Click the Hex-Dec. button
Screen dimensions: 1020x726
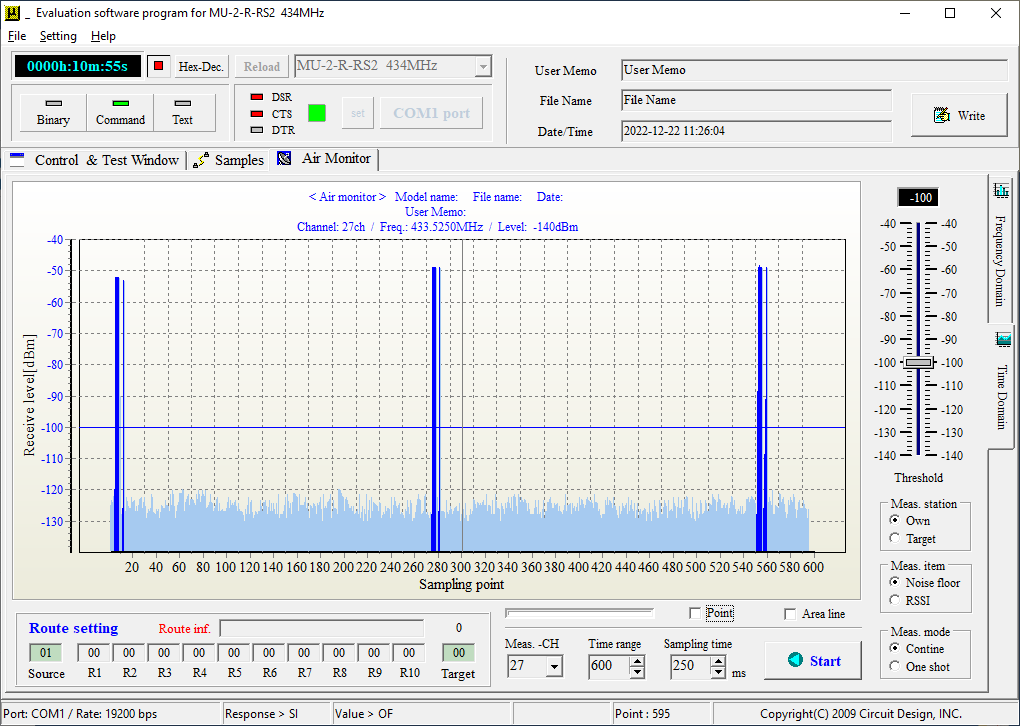click(x=201, y=66)
